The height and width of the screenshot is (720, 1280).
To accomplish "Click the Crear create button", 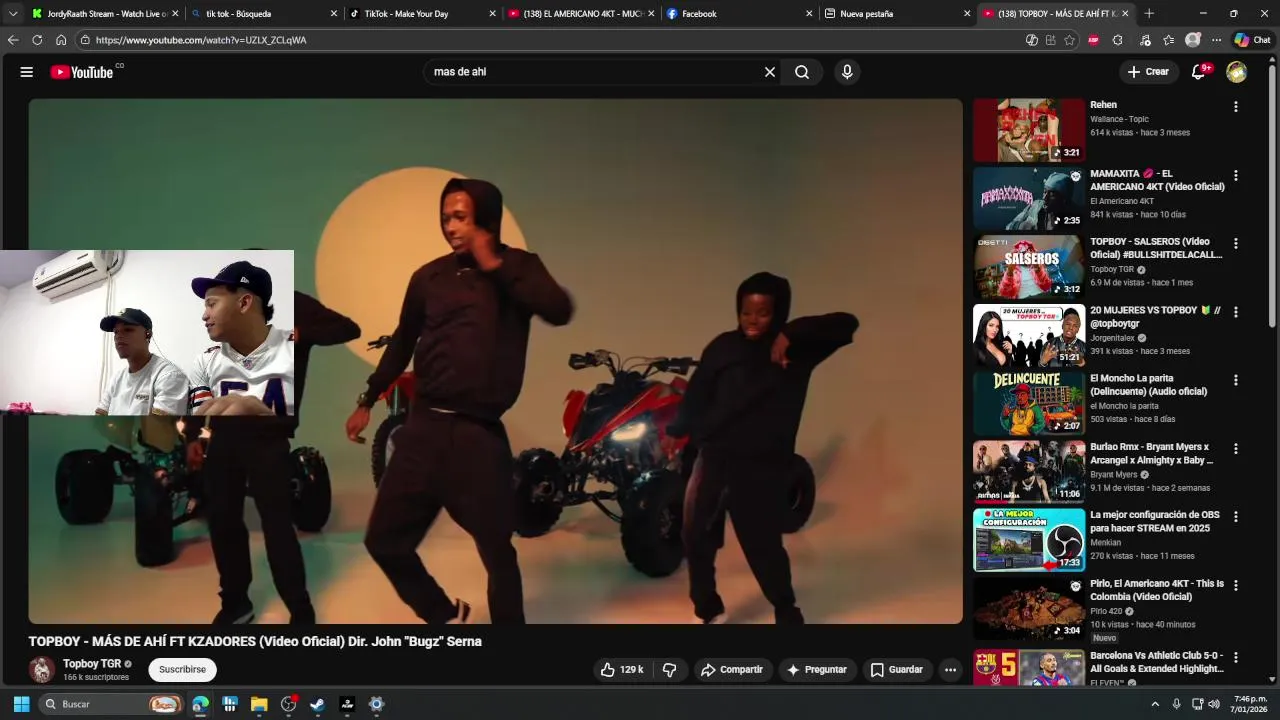I will 1148,72.
